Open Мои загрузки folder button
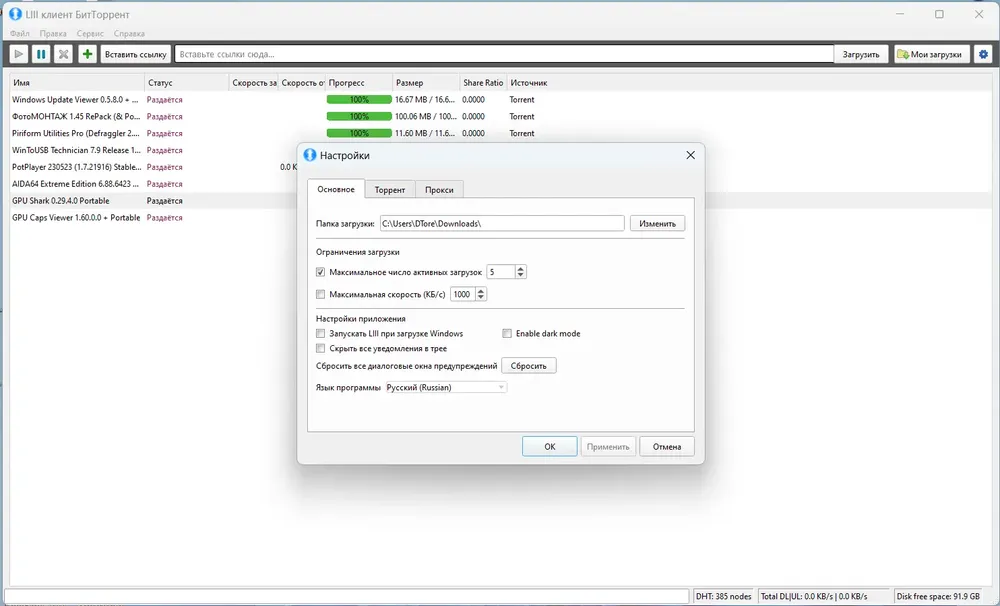This screenshot has height=606, width=1000. [x=932, y=54]
